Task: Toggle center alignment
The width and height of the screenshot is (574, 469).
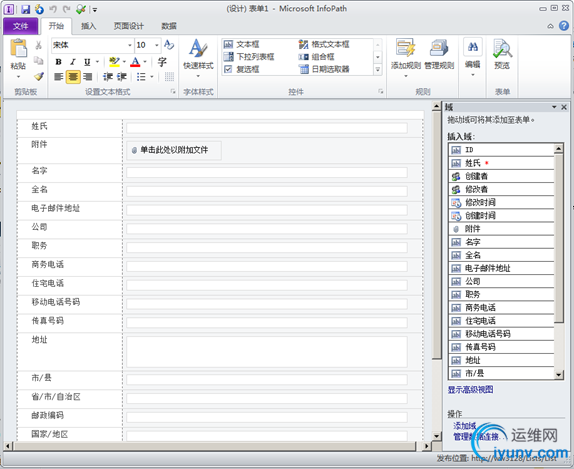Action: coord(73,77)
